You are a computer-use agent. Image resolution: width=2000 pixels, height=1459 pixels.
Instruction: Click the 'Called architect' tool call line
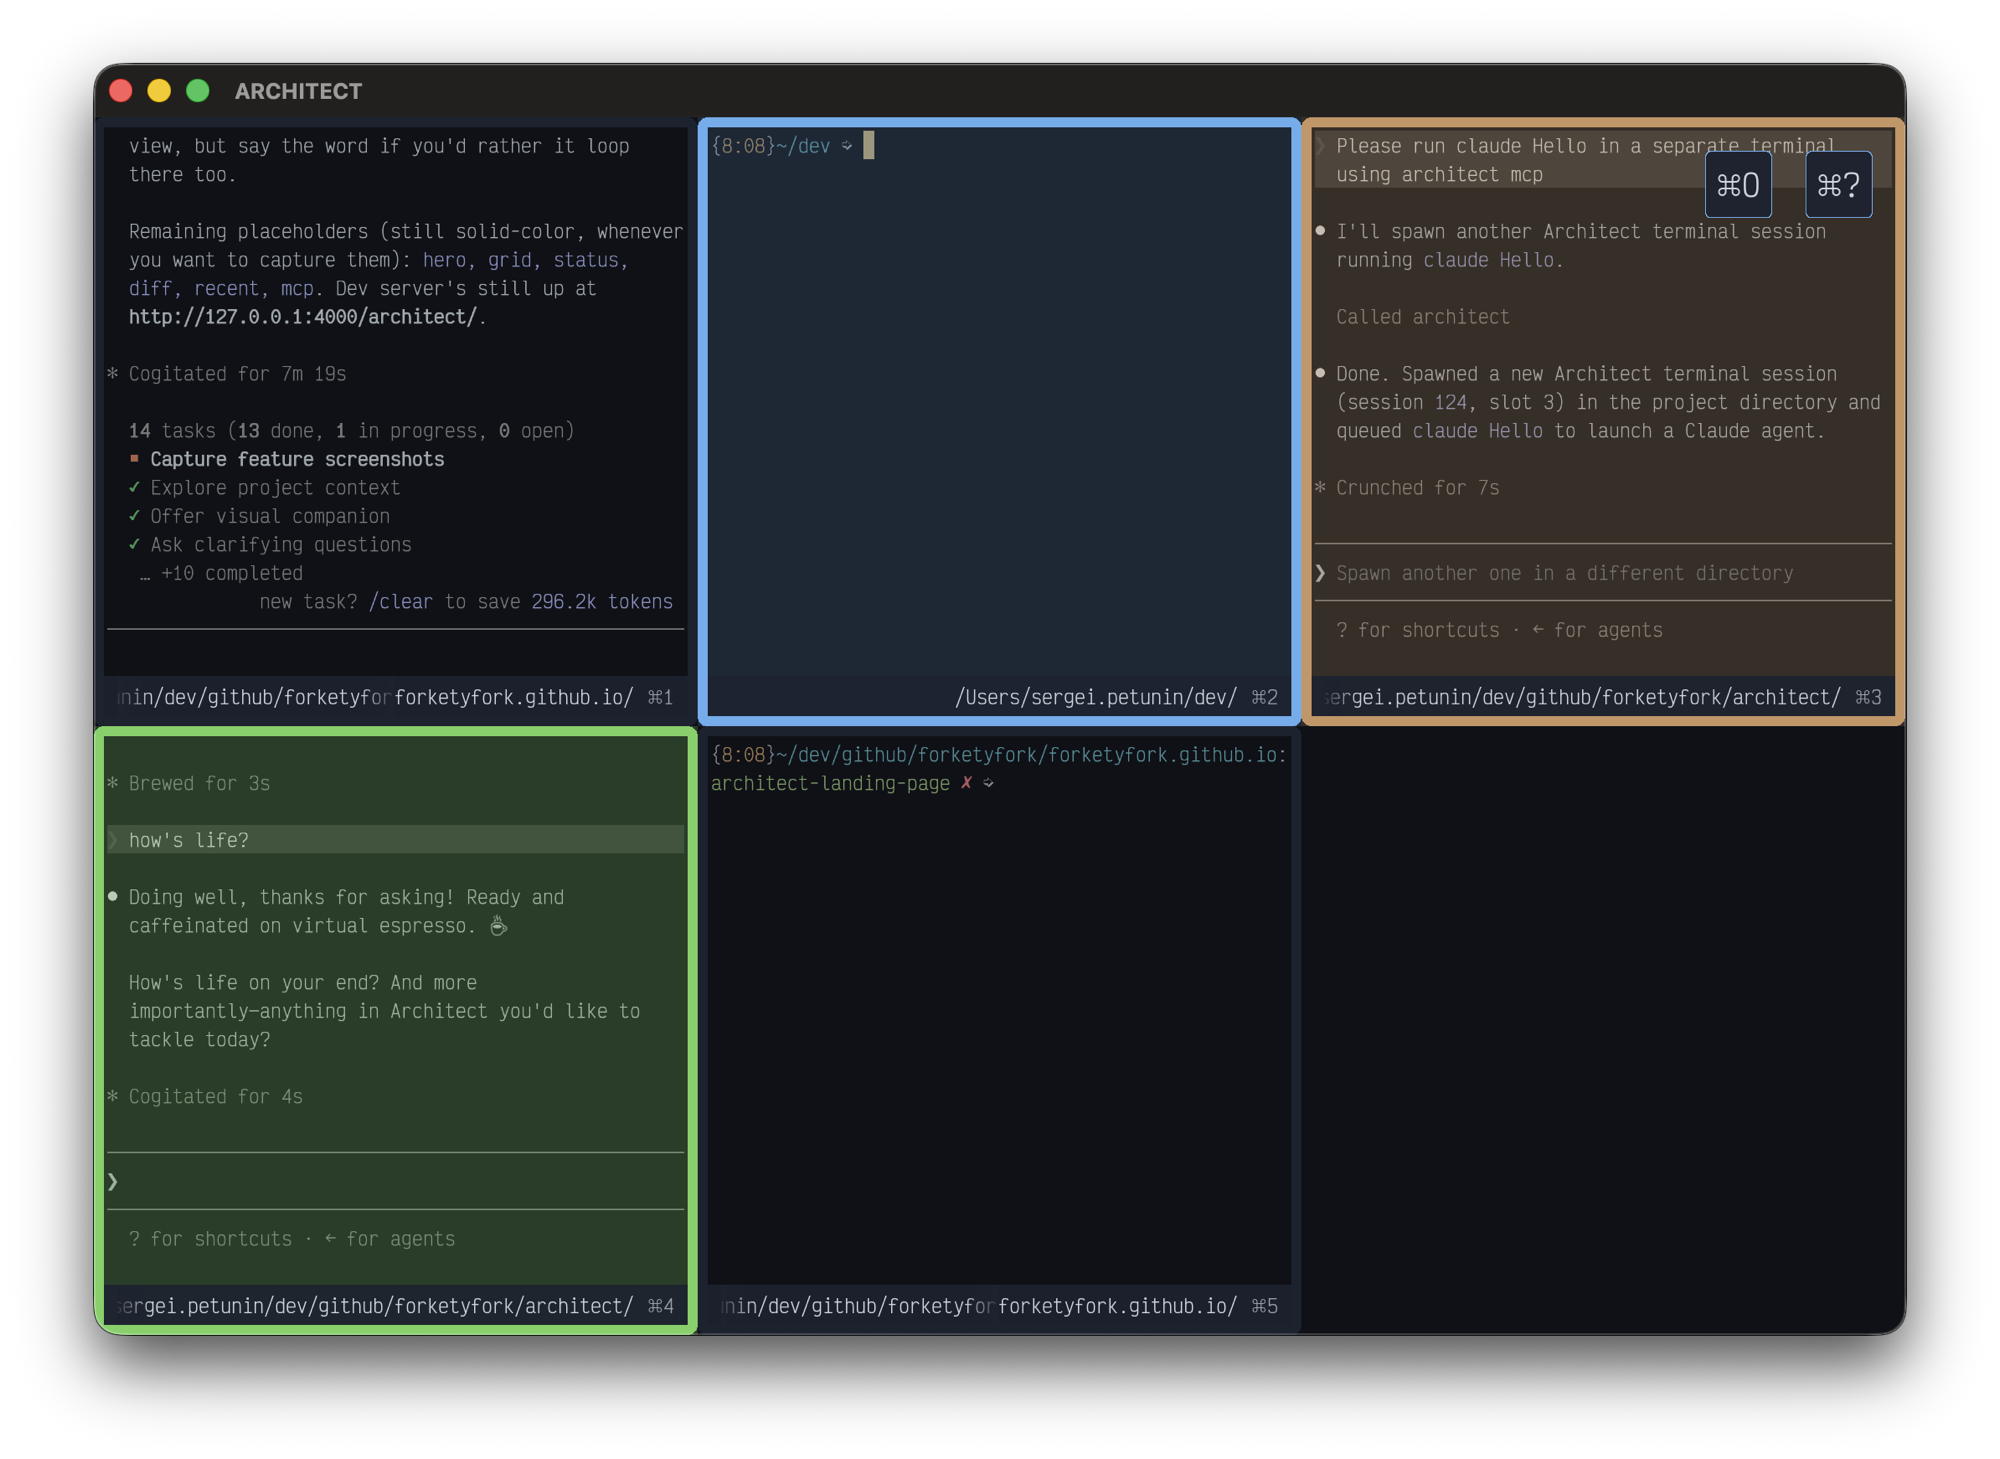pyautogui.click(x=1422, y=317)
